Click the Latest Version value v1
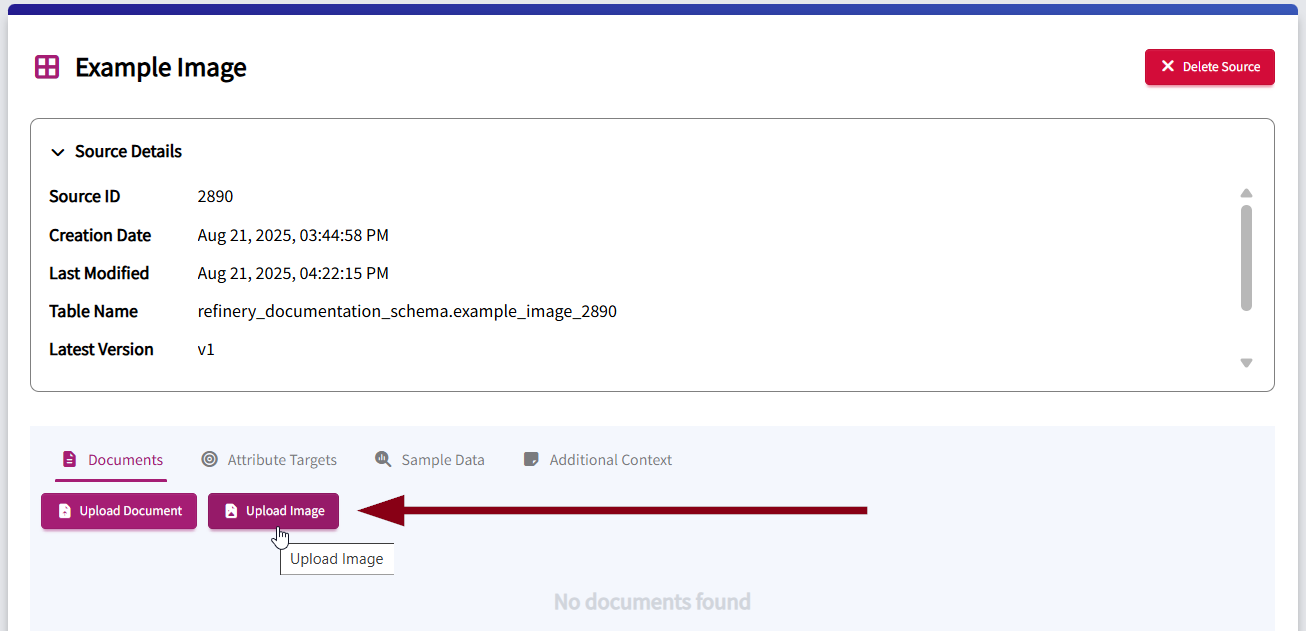 (x=206, y=350)
